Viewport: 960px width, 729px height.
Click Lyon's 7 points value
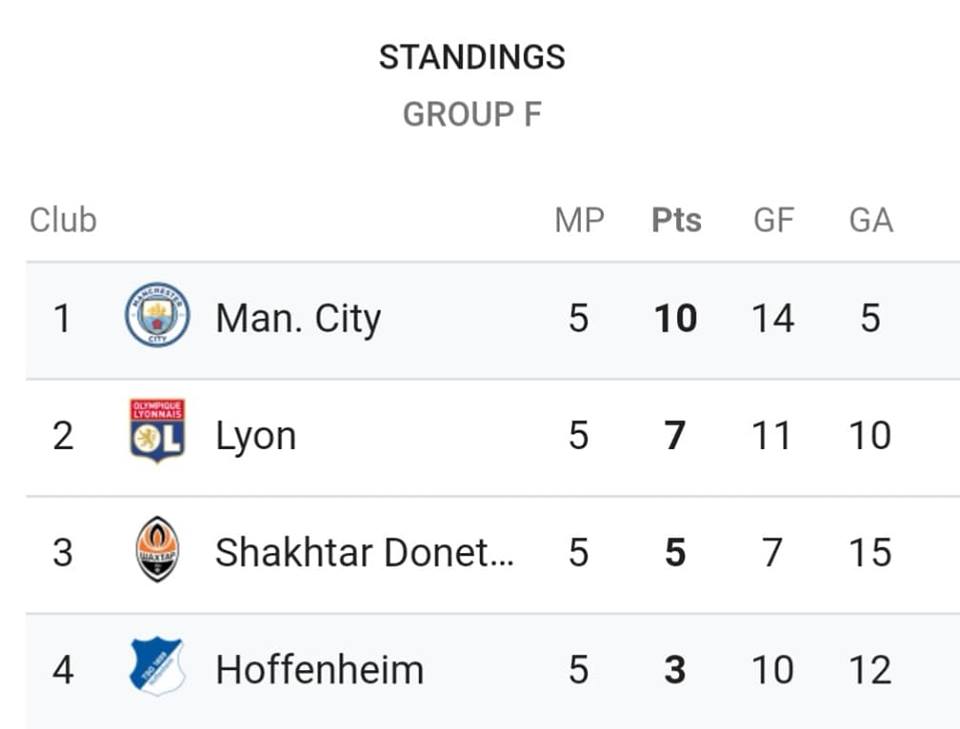pyautogui.click(x=675, y=436)
